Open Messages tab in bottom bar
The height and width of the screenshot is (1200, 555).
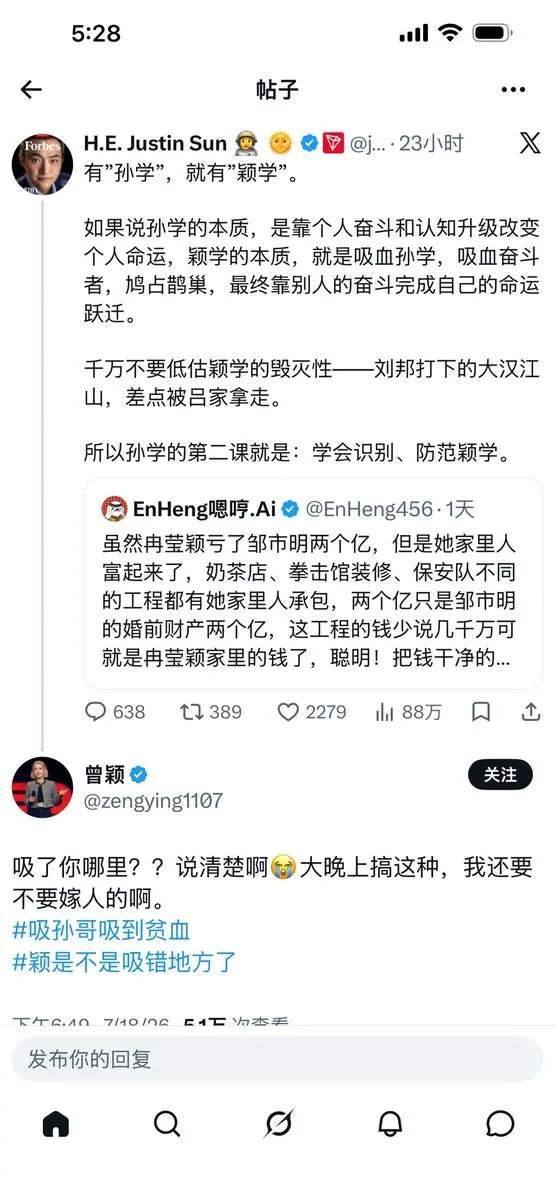coord(500,1124)
